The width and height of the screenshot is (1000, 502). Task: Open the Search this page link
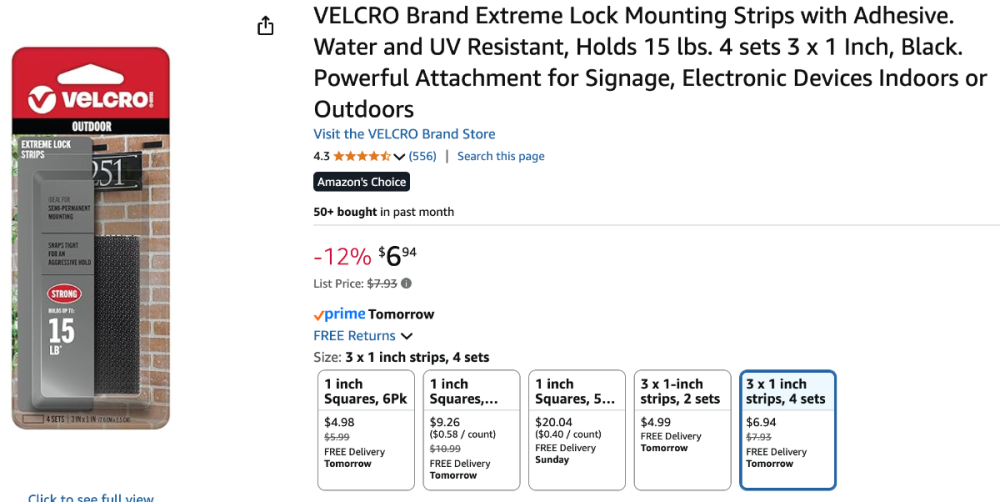501,156
